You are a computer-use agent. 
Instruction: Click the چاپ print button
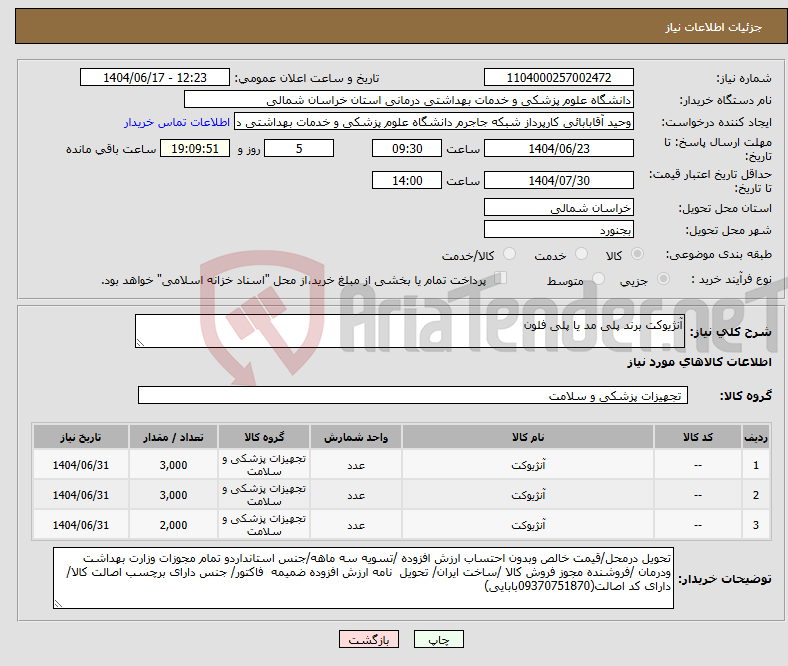tap(438, 639)
